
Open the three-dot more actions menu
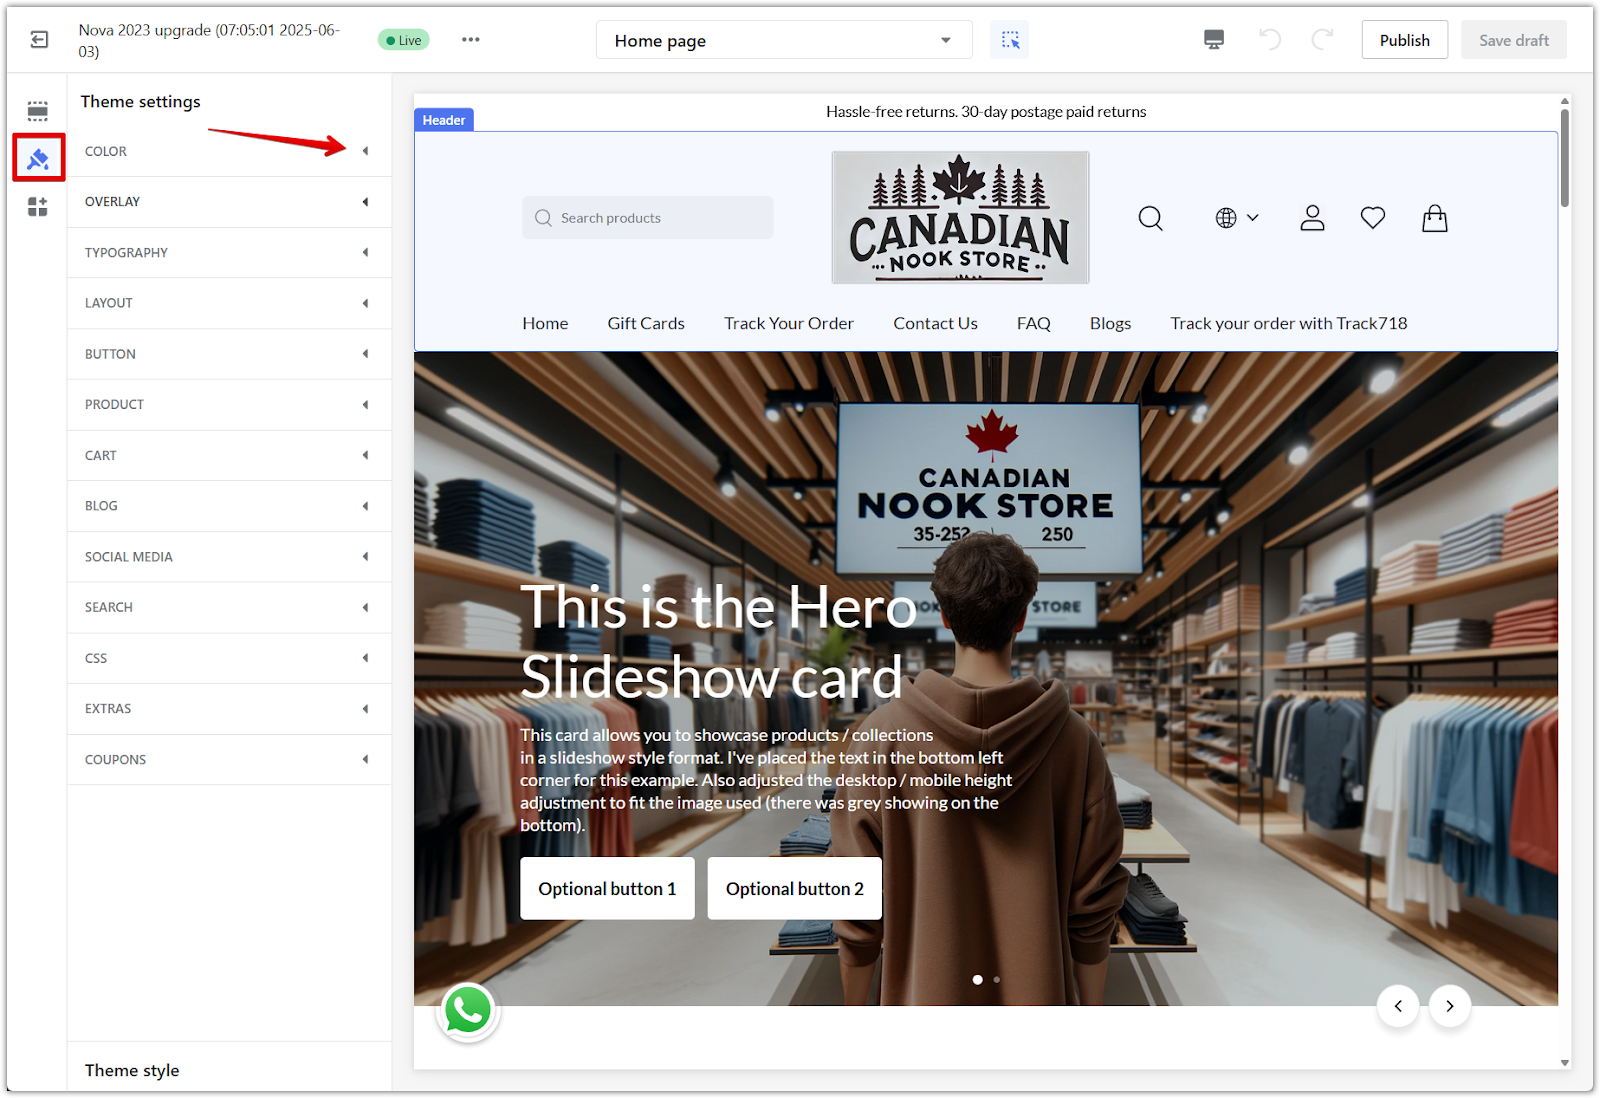[471, 40]
